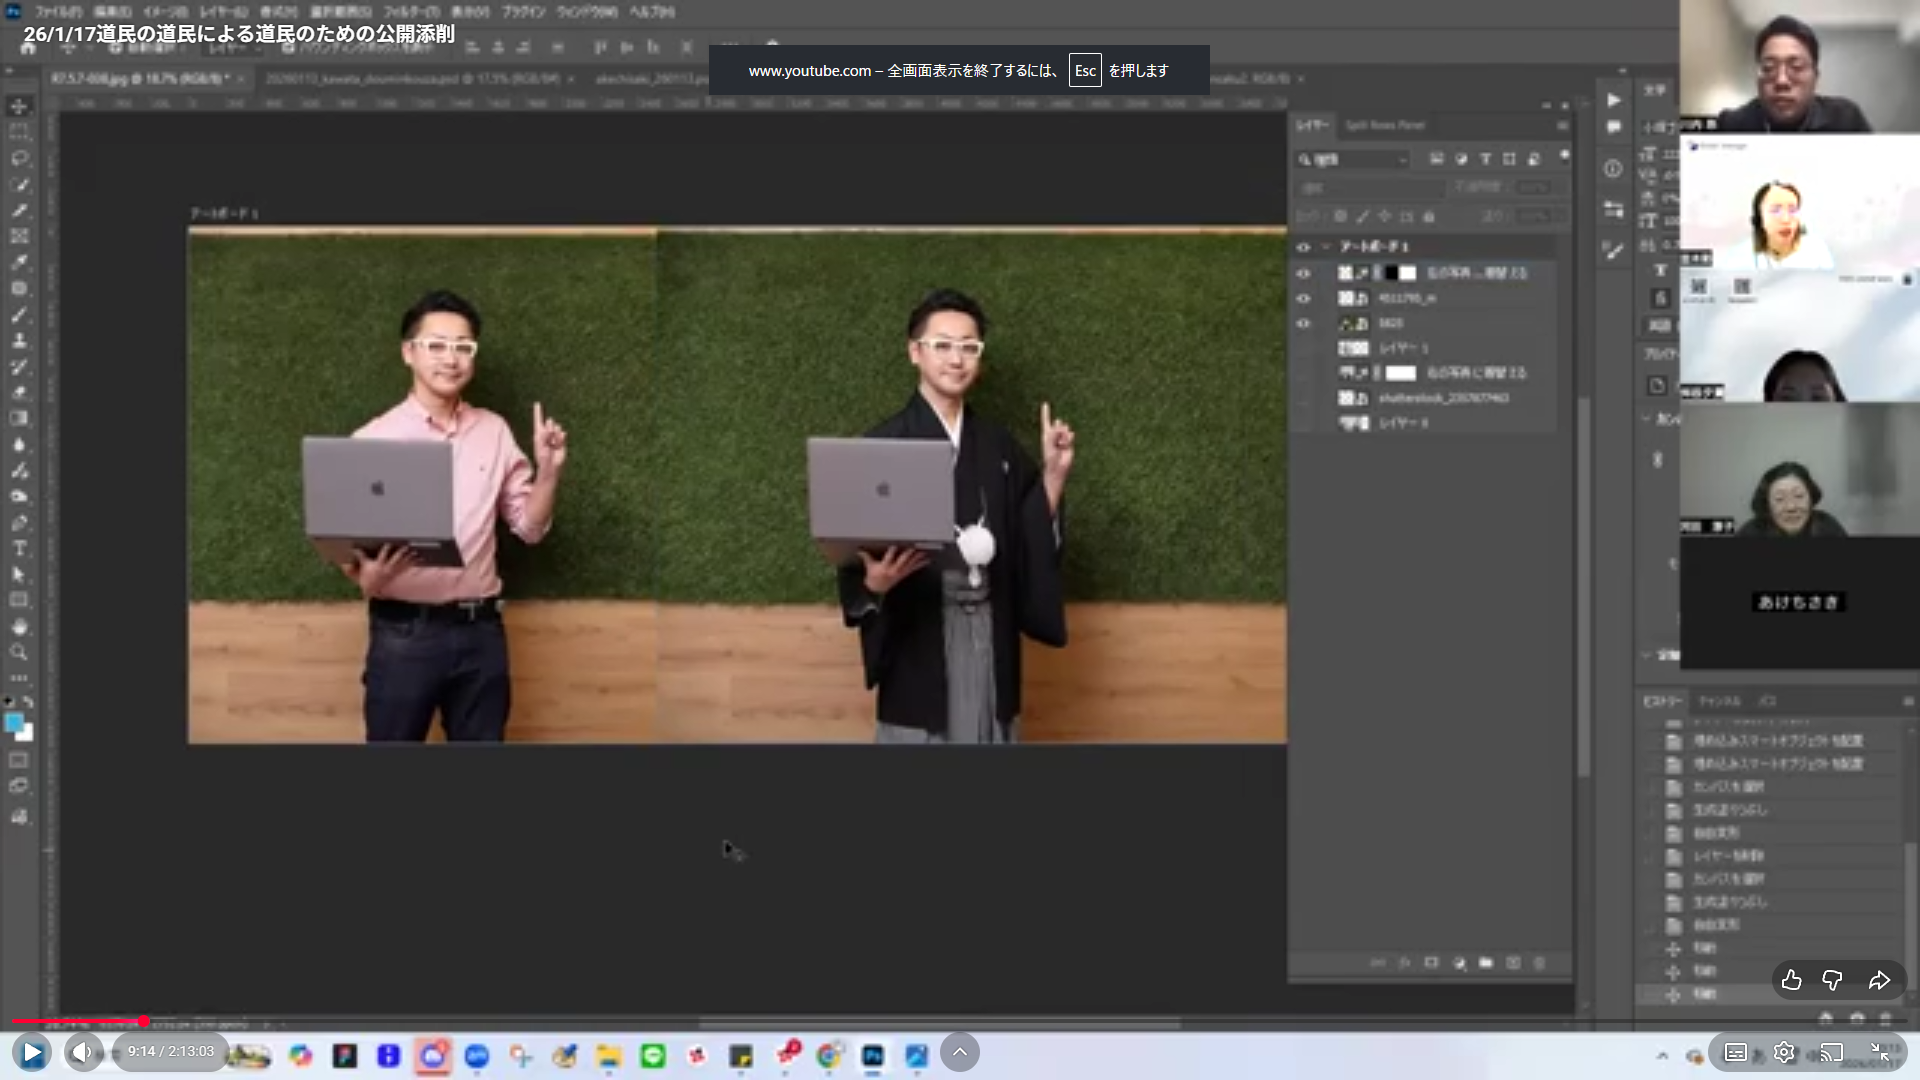Like the video with thumbs up
Image resolution: width=1920 pixels, height=1080 pixels.
[1791, 980]
